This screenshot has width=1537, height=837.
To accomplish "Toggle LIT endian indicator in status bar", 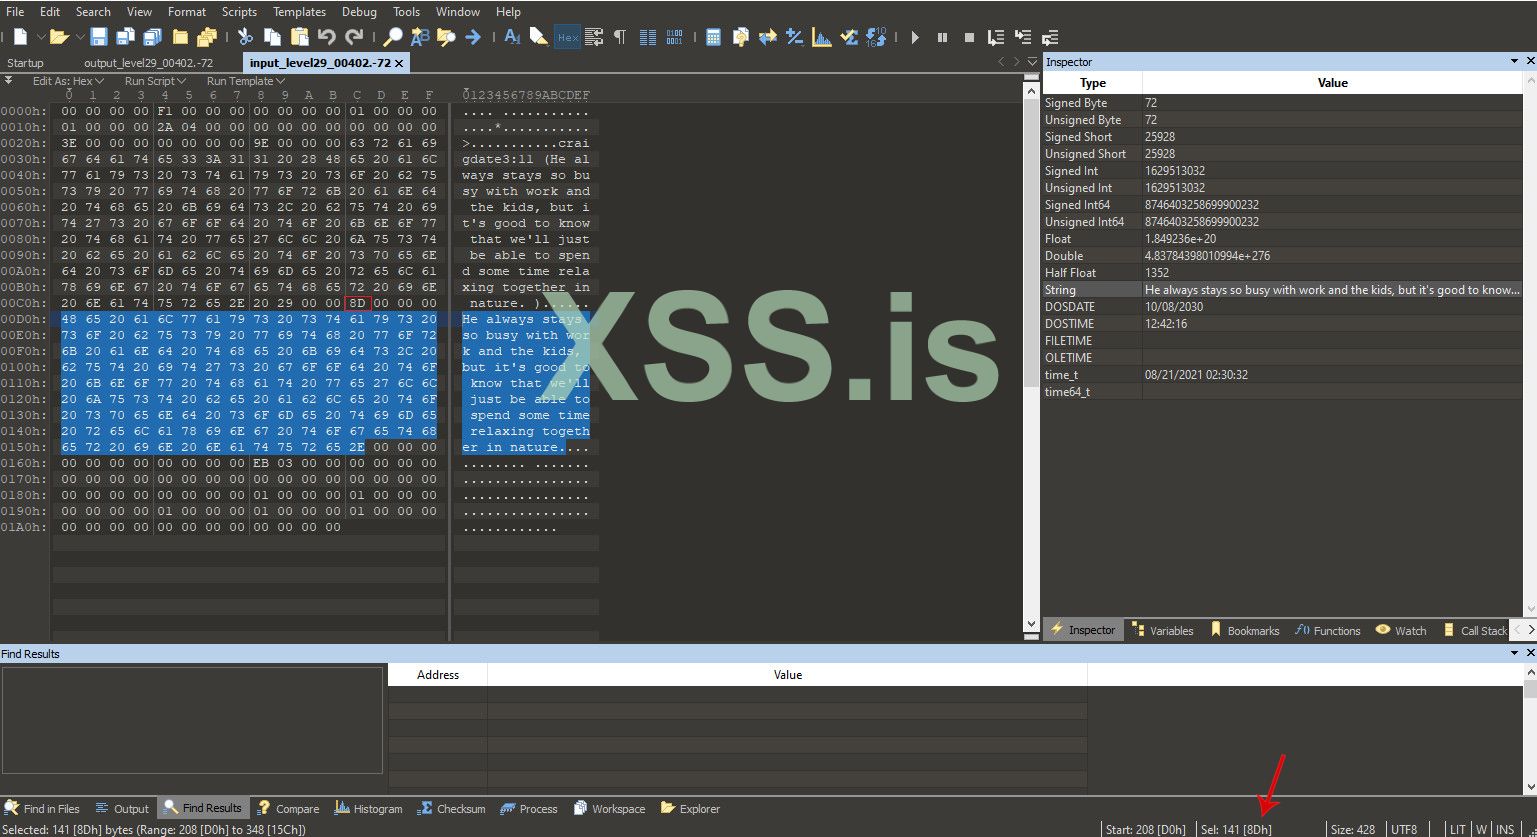I will click(x=1458, y=829).
